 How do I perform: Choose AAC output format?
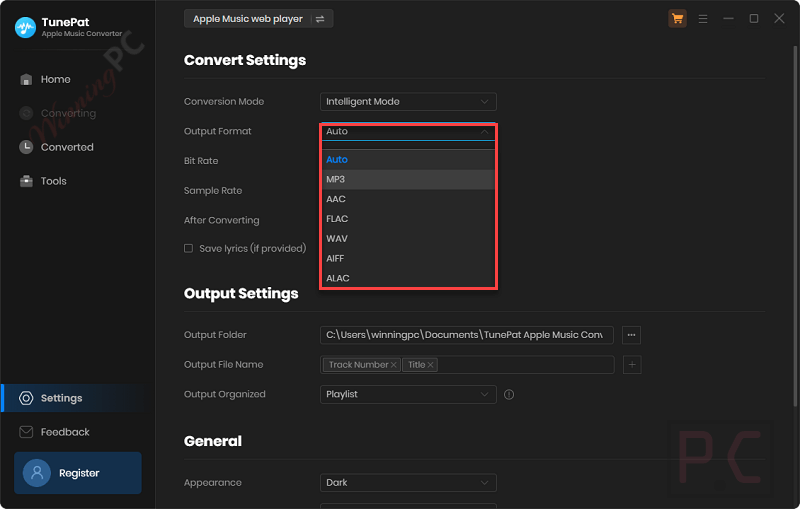coord(408,199)
